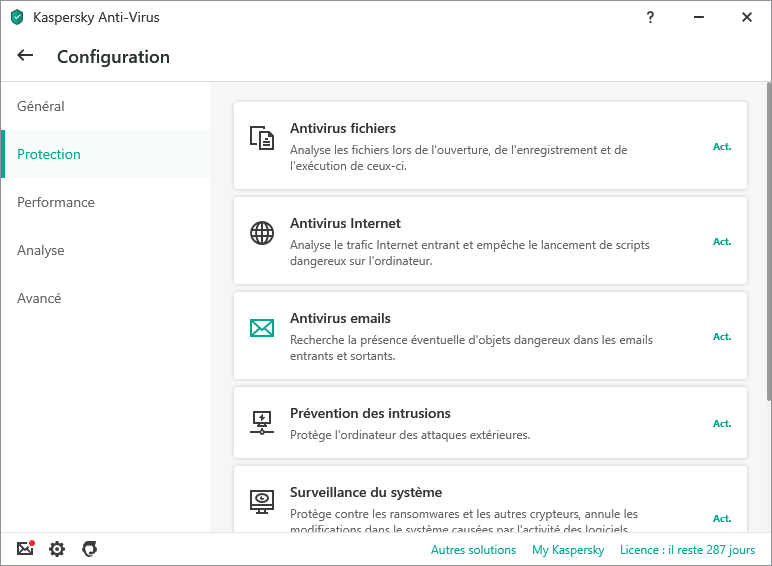772x566 pixels.
Task: Toggle Act. status of Prévention des intrusions
Action: click(722, 424)
